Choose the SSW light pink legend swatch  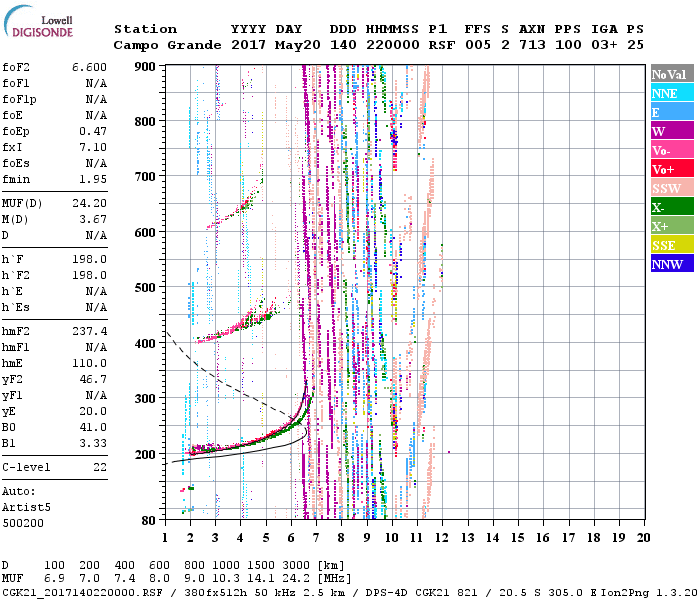672,188
